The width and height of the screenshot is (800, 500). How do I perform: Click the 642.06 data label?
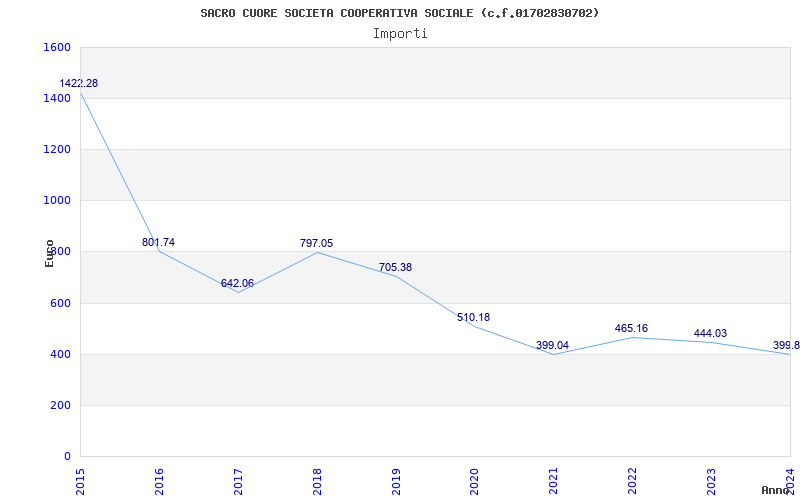click(x=237, y=284)
